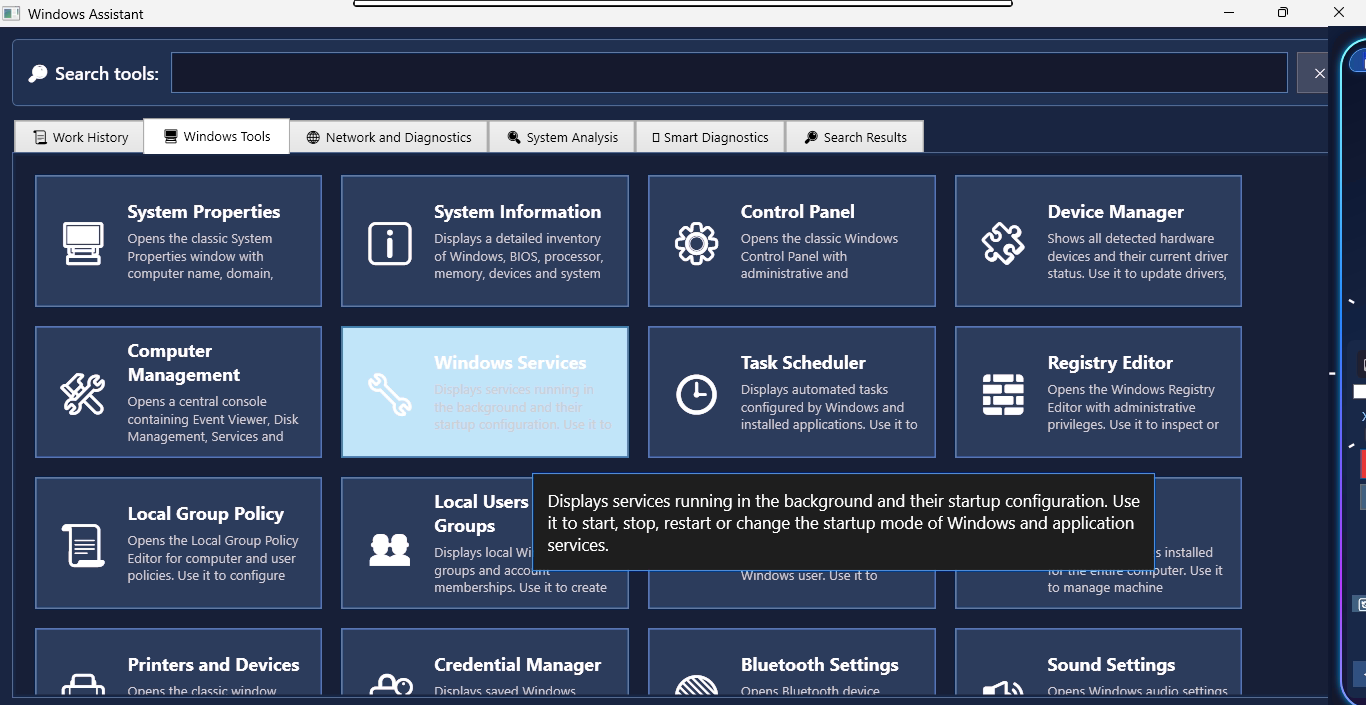The image size is (1366, 705).
Task: Click the Printers and Devices printer icon
Action: 83,685
